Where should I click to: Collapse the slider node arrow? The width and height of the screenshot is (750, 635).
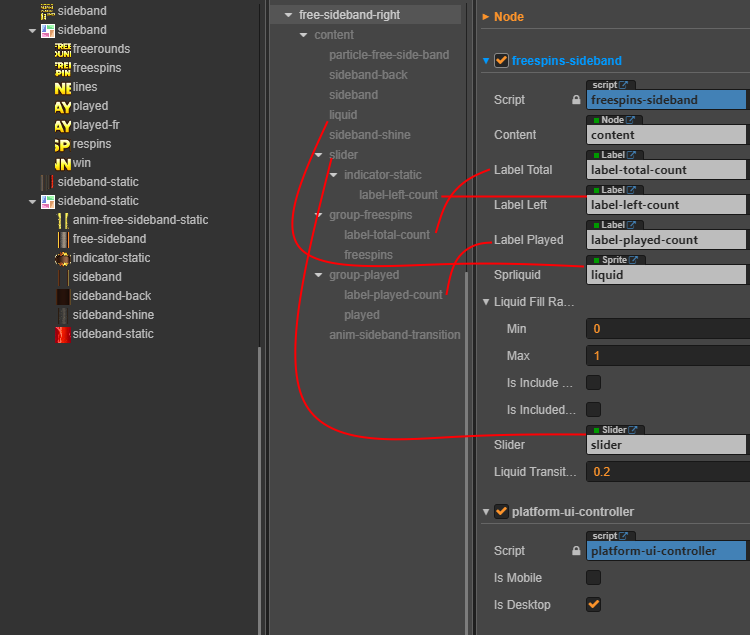318,155
